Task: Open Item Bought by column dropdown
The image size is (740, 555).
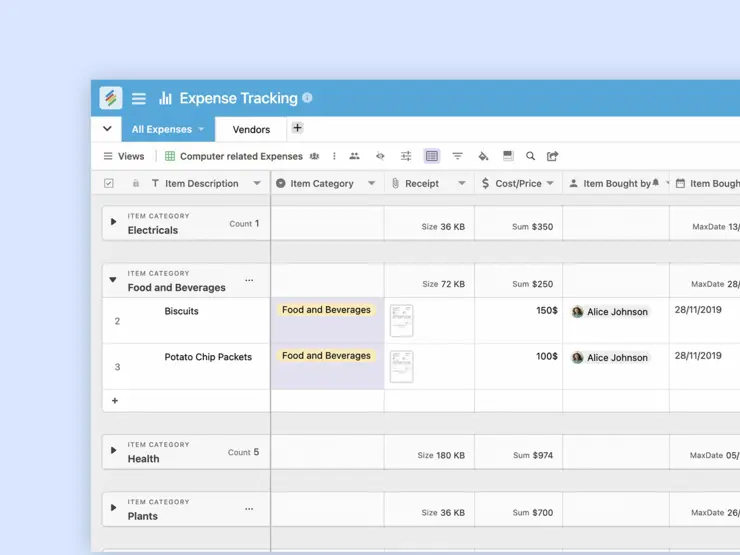Action: point(667,183)
